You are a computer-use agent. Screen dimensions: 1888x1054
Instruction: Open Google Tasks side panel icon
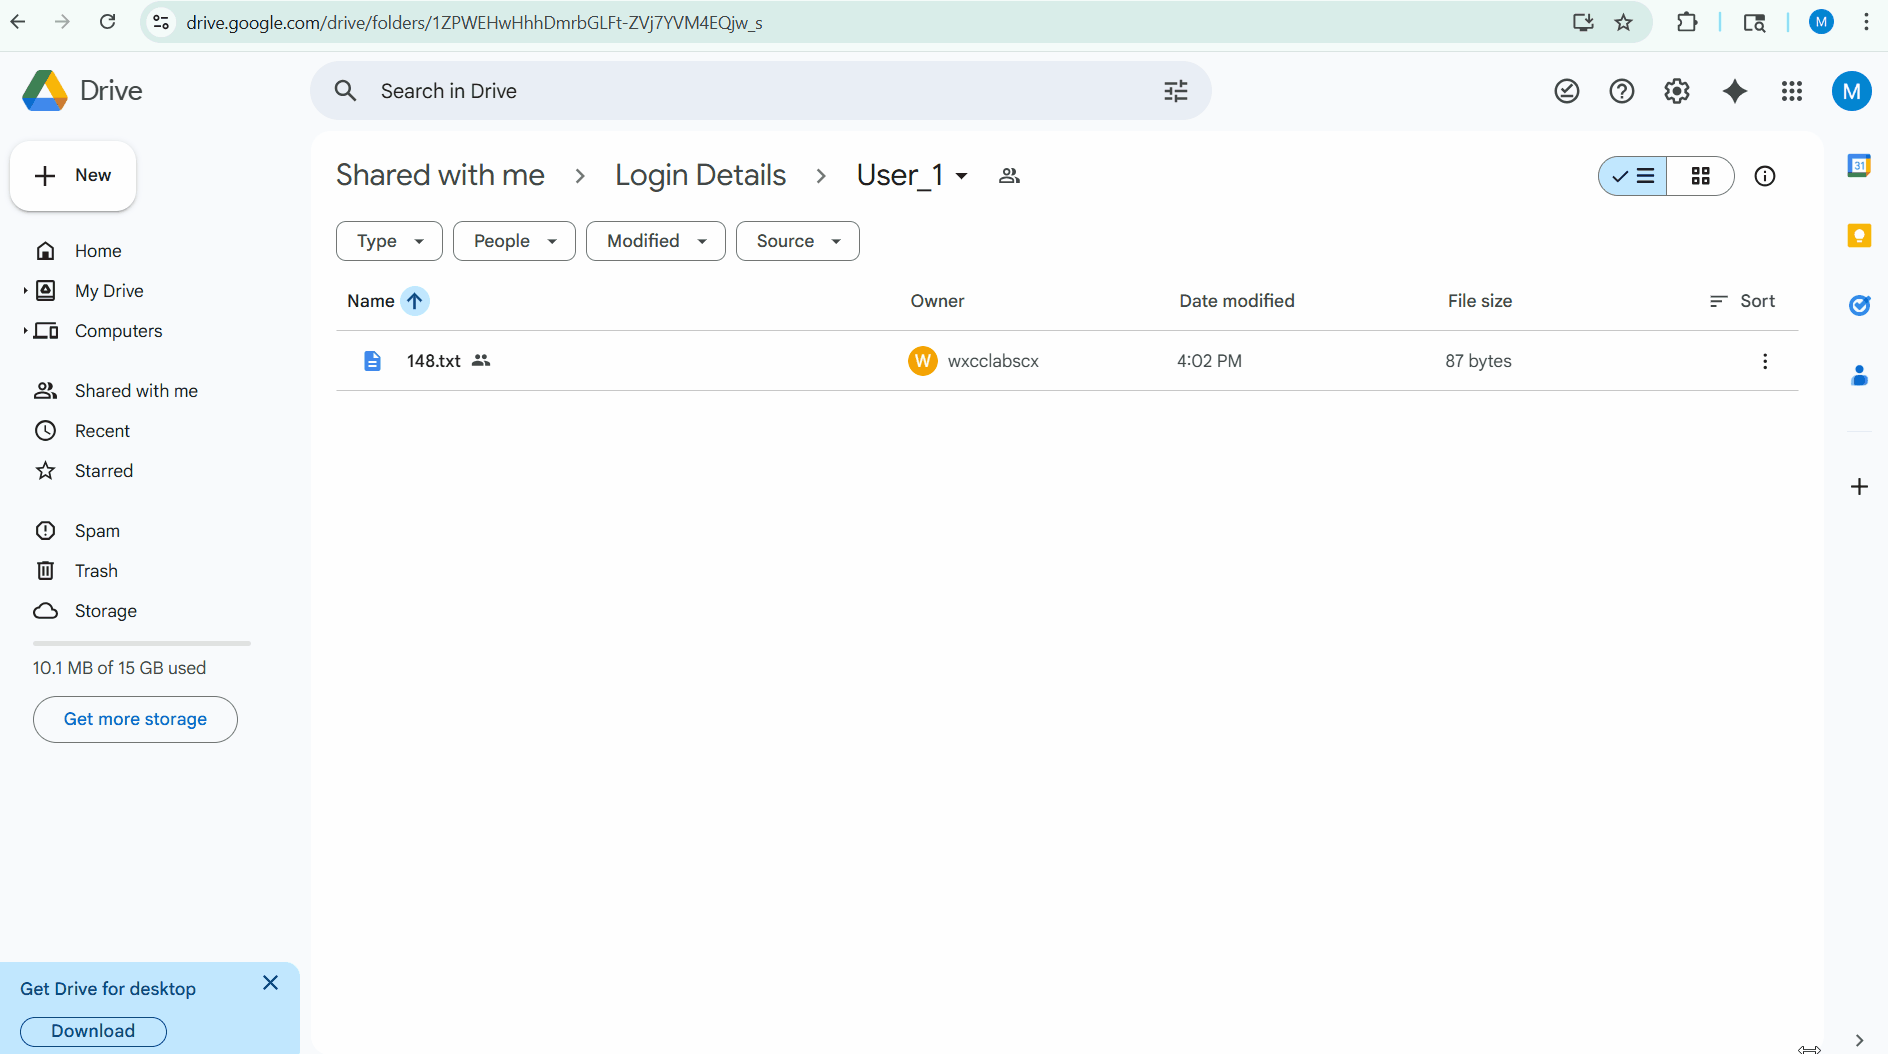1859,306
